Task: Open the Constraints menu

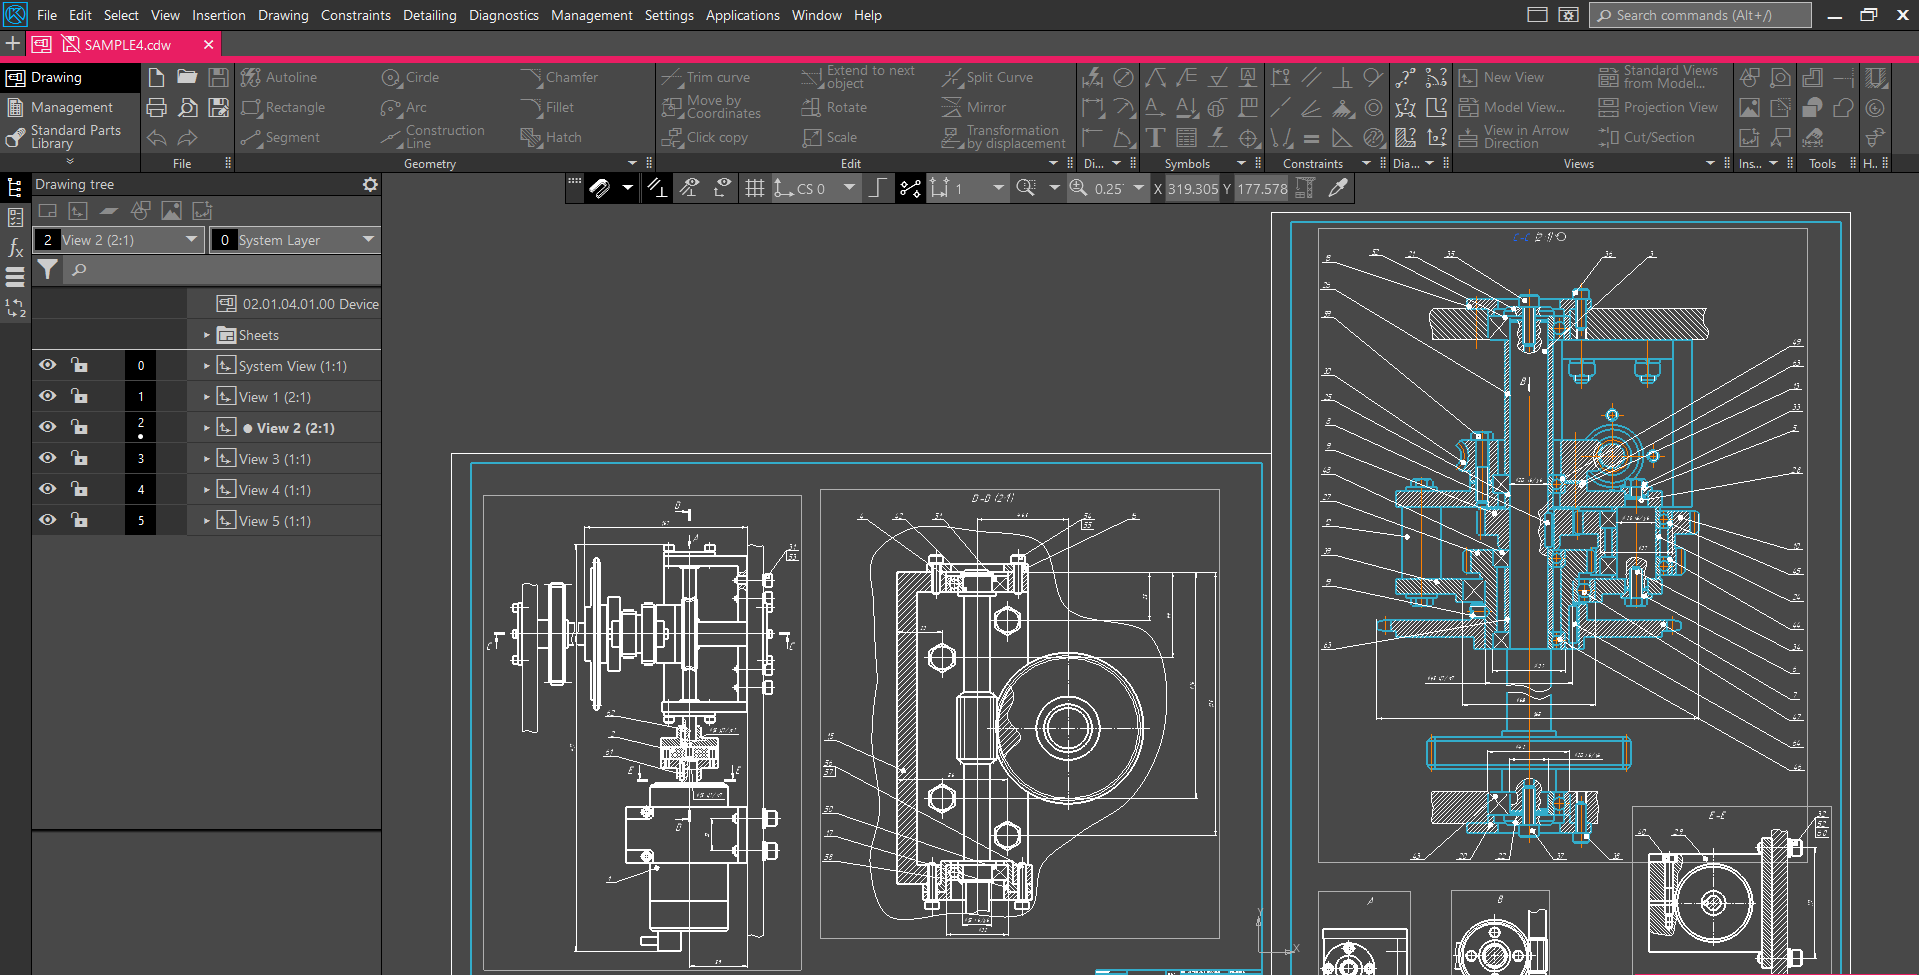Action: click(355, 15)
